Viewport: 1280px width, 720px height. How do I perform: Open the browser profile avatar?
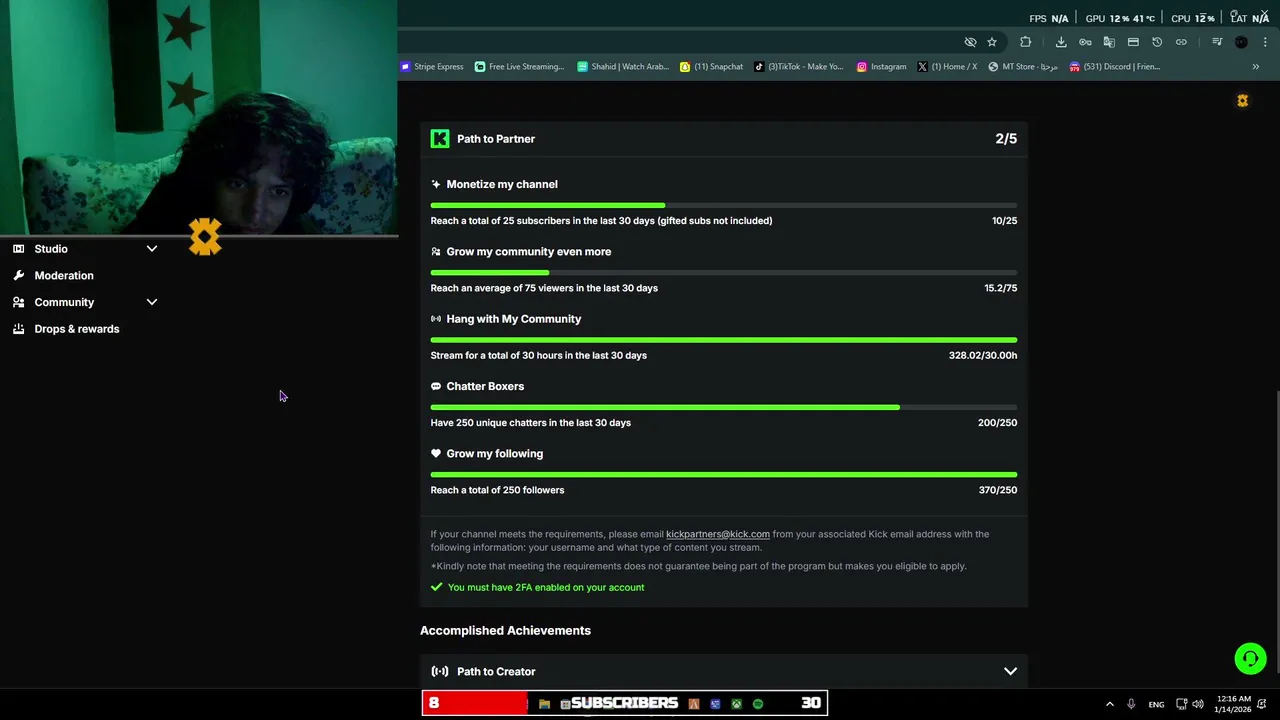(x=1241, y=42)
